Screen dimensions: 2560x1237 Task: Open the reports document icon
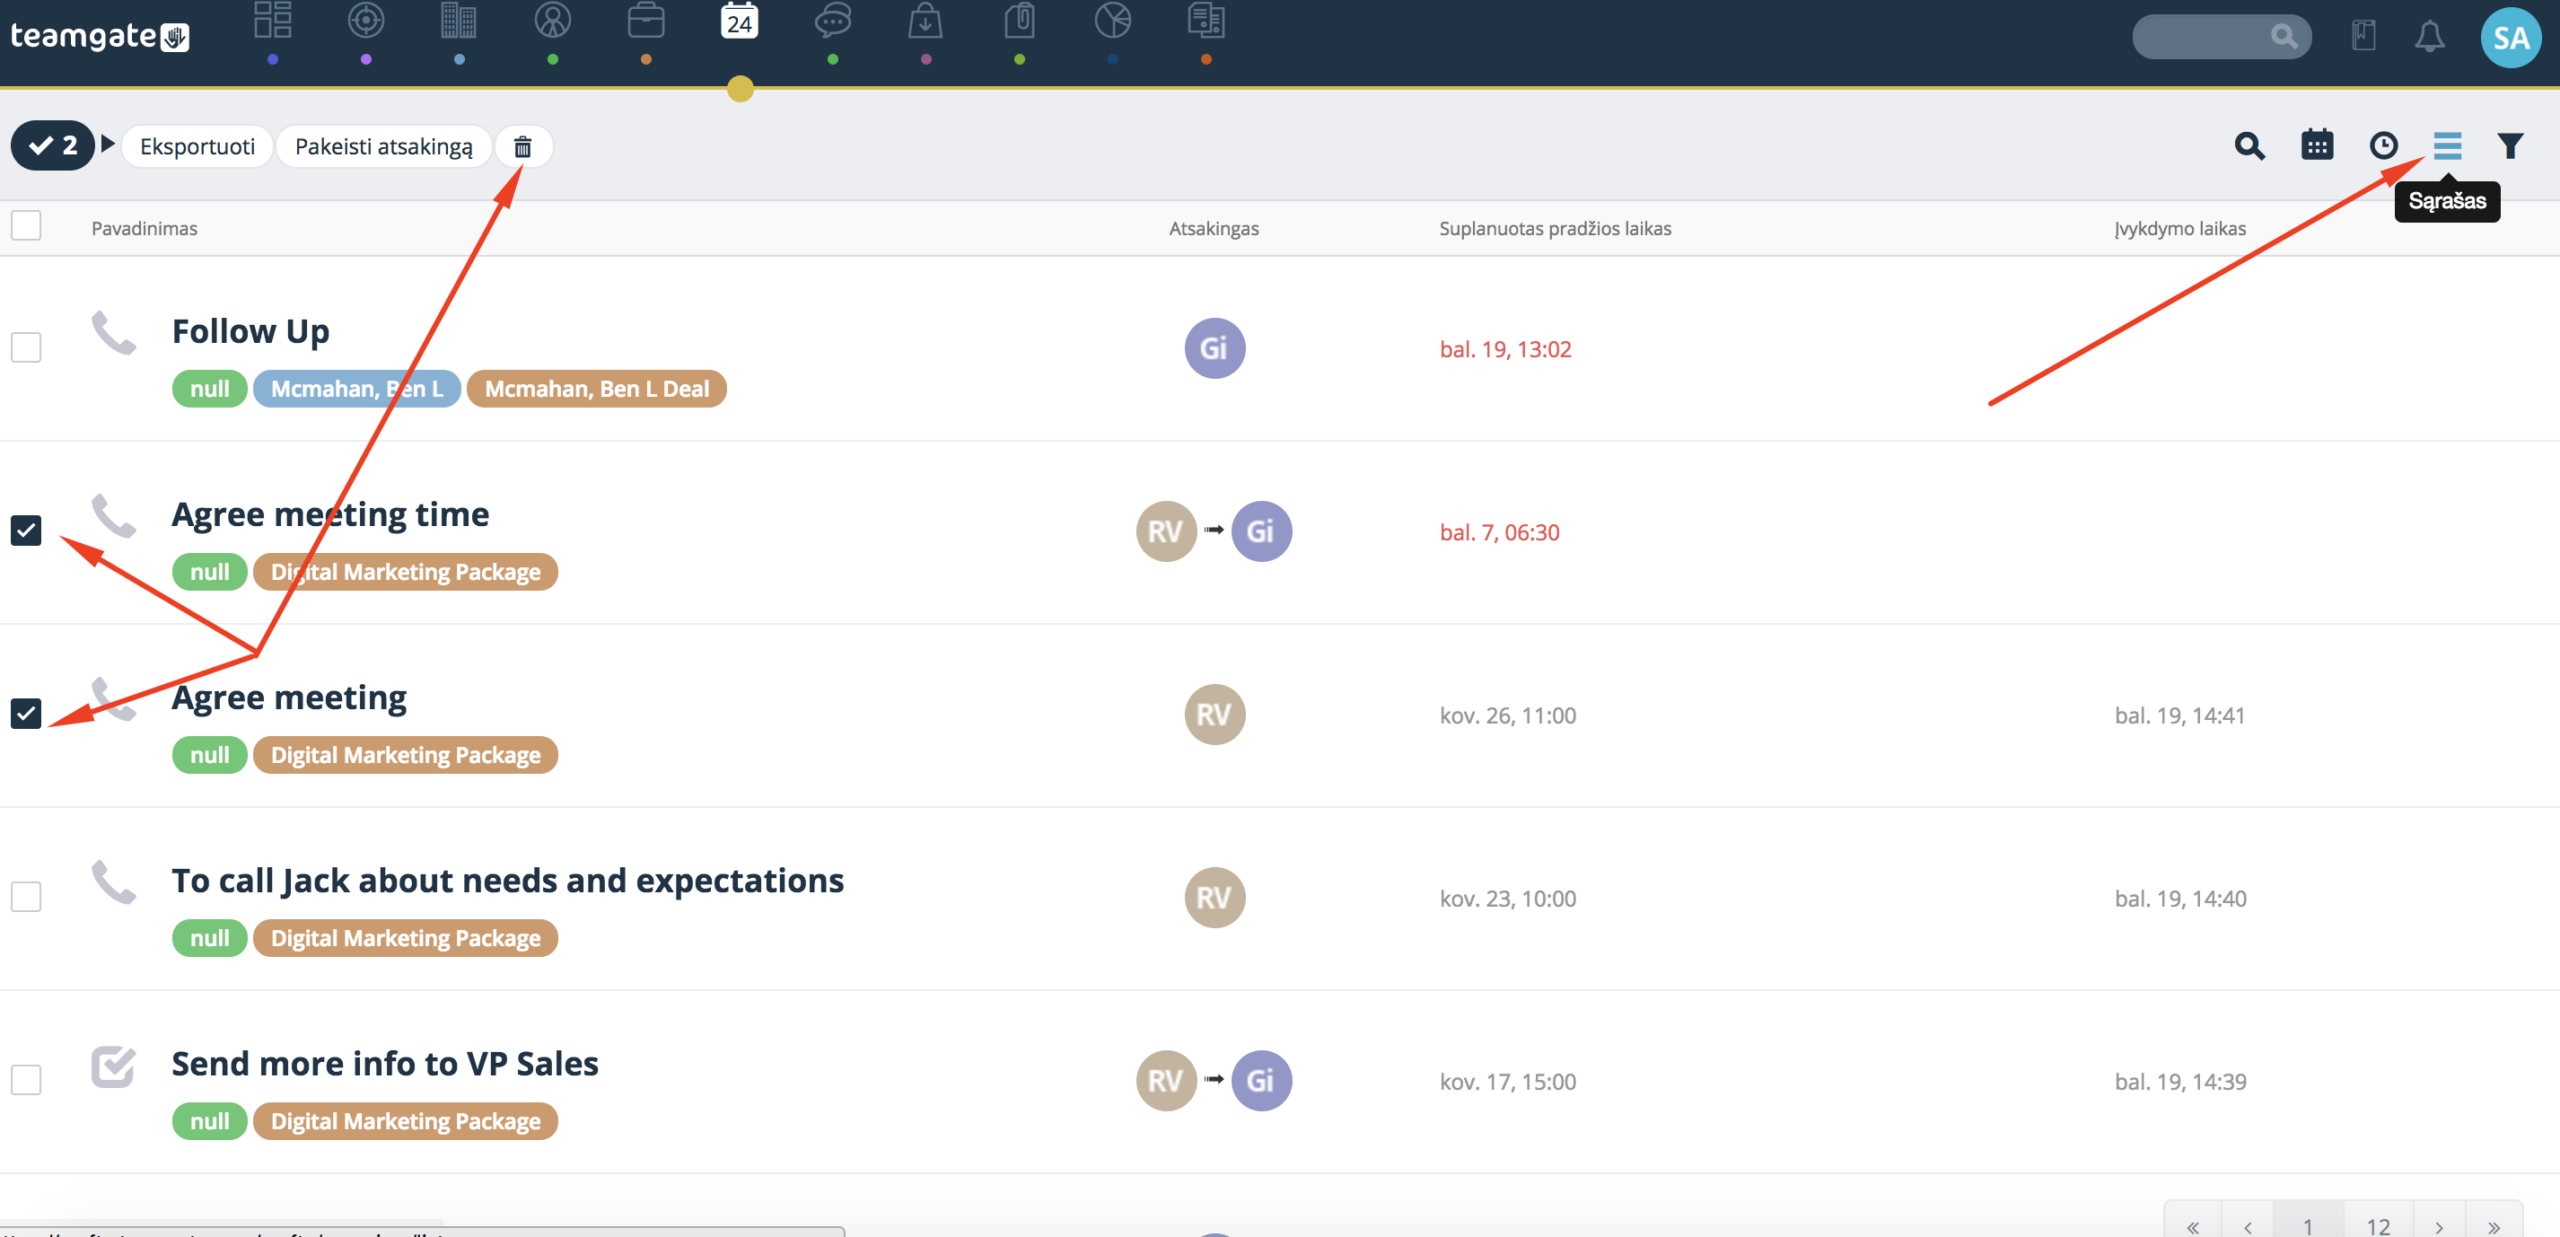1206,21
